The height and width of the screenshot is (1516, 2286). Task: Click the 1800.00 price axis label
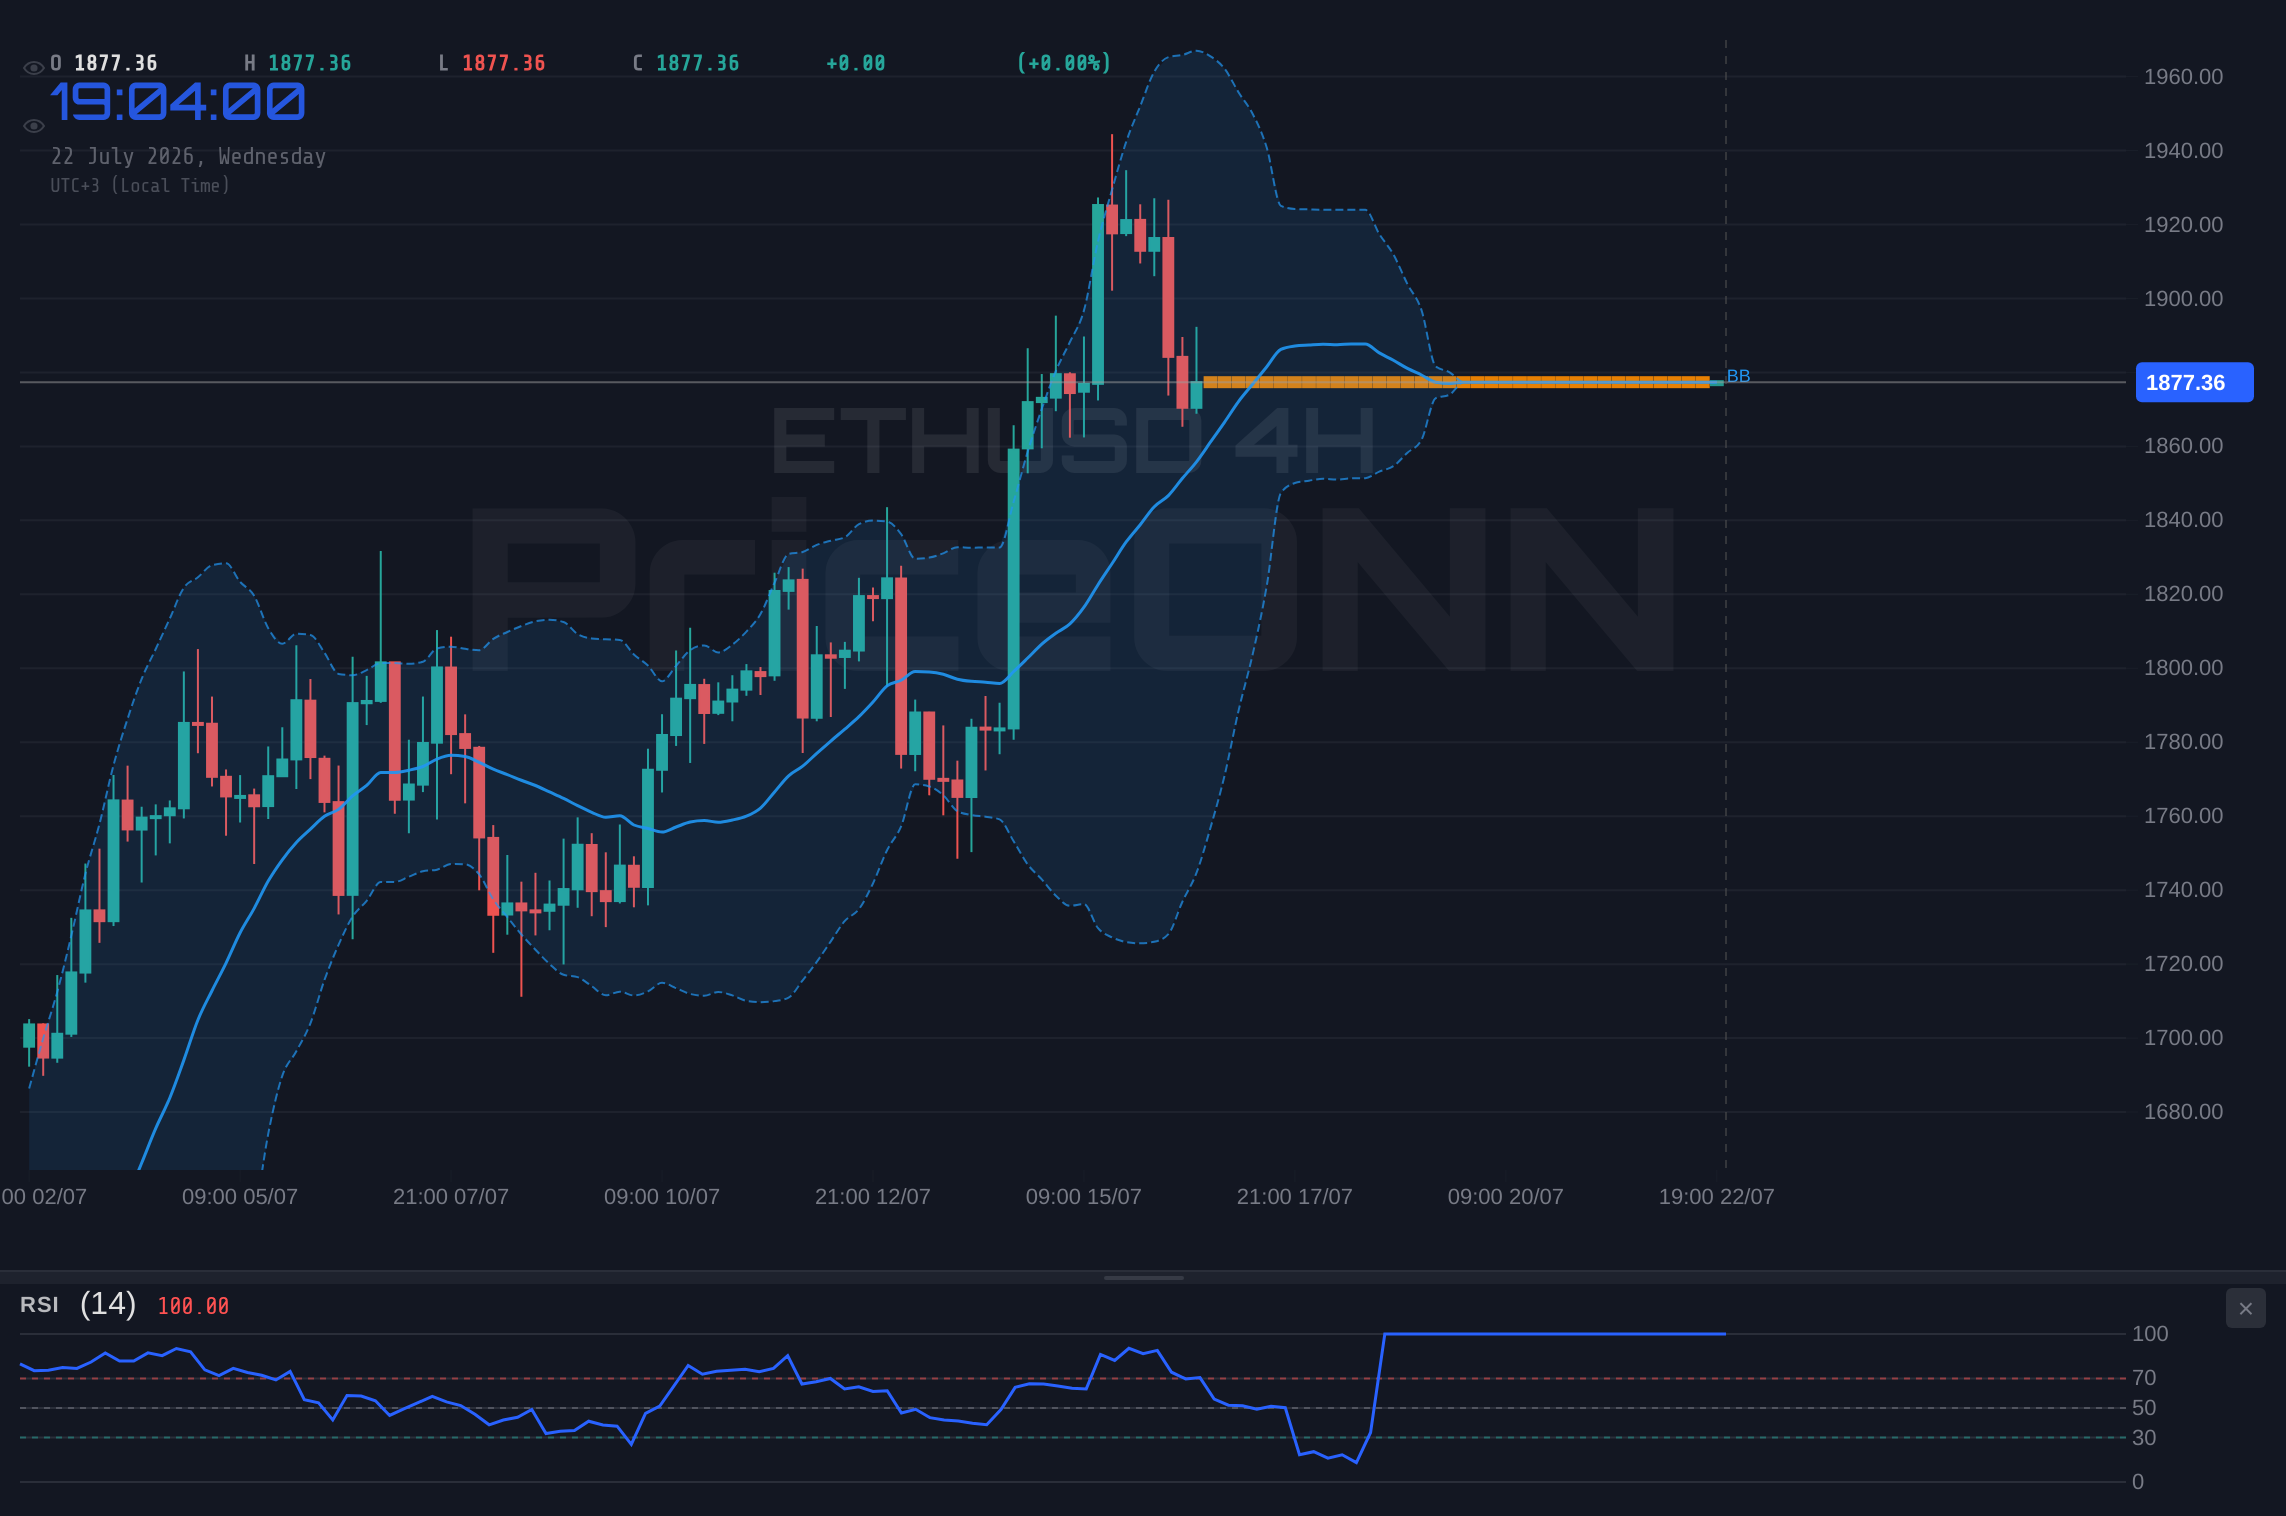[x=2183, y=668]
